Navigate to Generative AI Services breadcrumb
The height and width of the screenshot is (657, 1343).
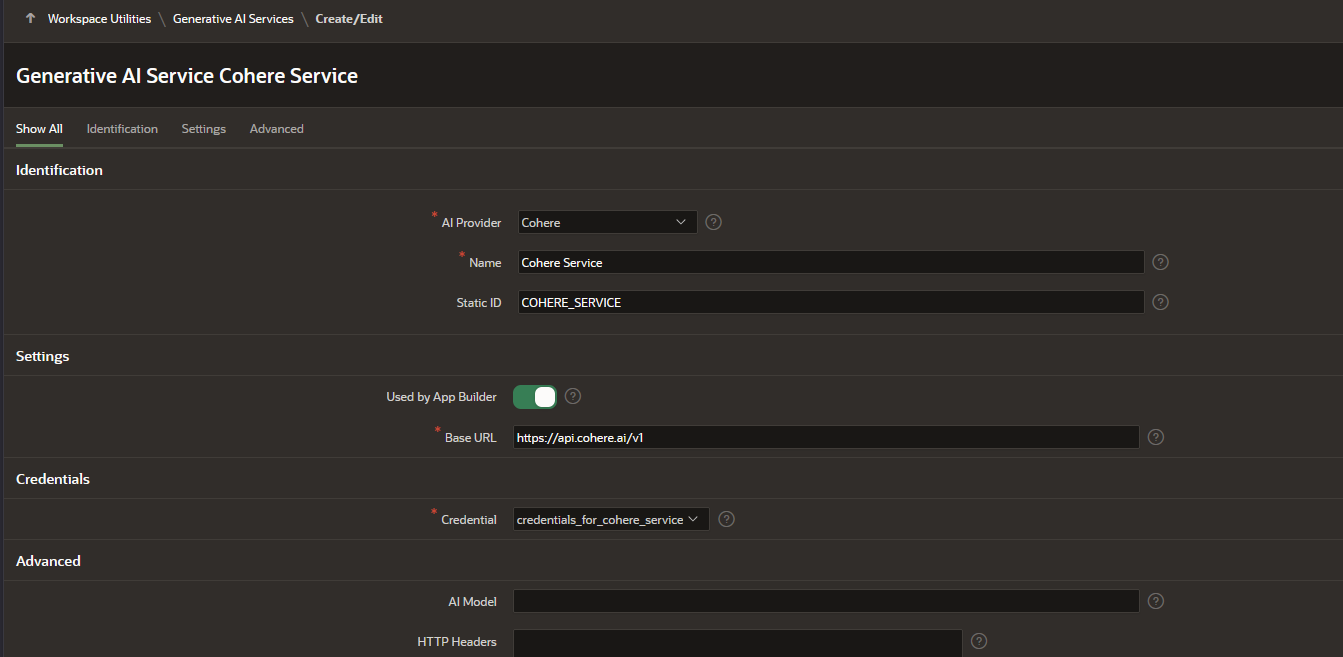(x=233, y=19)
